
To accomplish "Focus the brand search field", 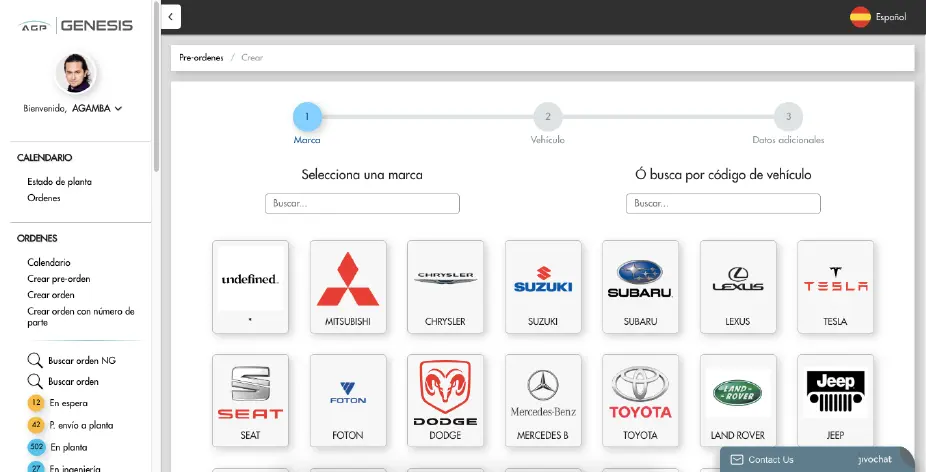I will [362, 203].
